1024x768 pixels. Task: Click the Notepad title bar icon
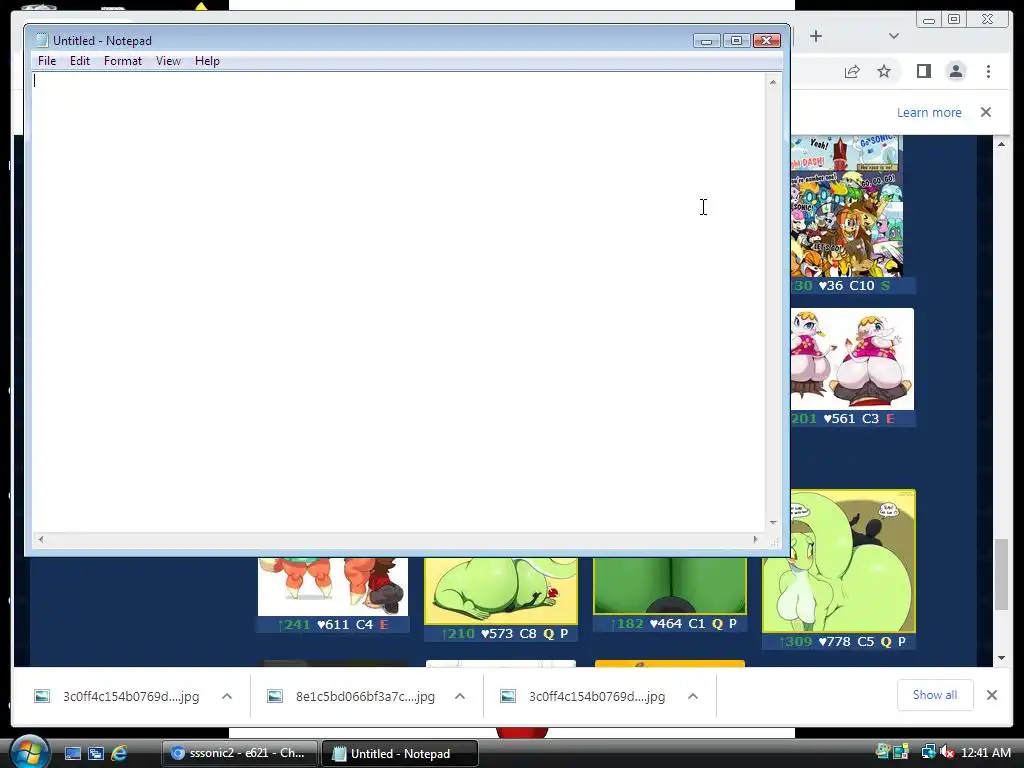click(x=42, y=40)
